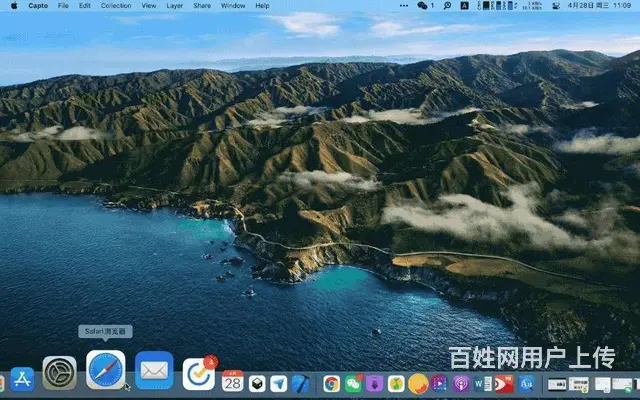Open the View menu
The image size is (640, 400).
pyautogui.click(x=150, y=6)
